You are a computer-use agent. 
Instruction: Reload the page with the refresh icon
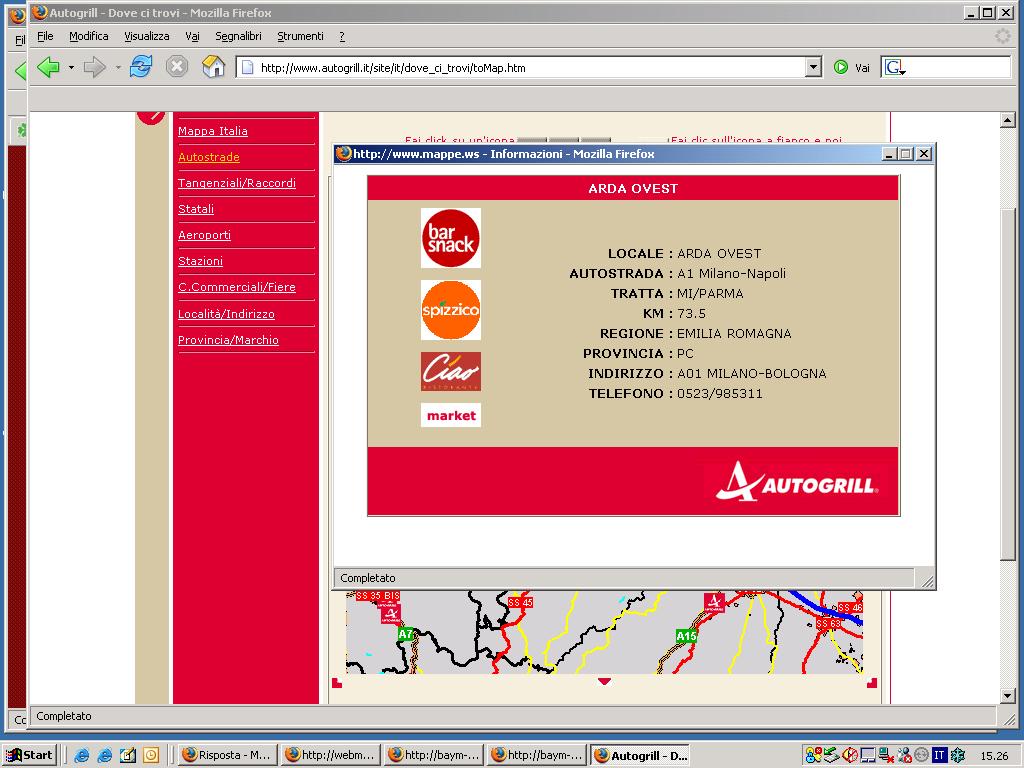140,67
